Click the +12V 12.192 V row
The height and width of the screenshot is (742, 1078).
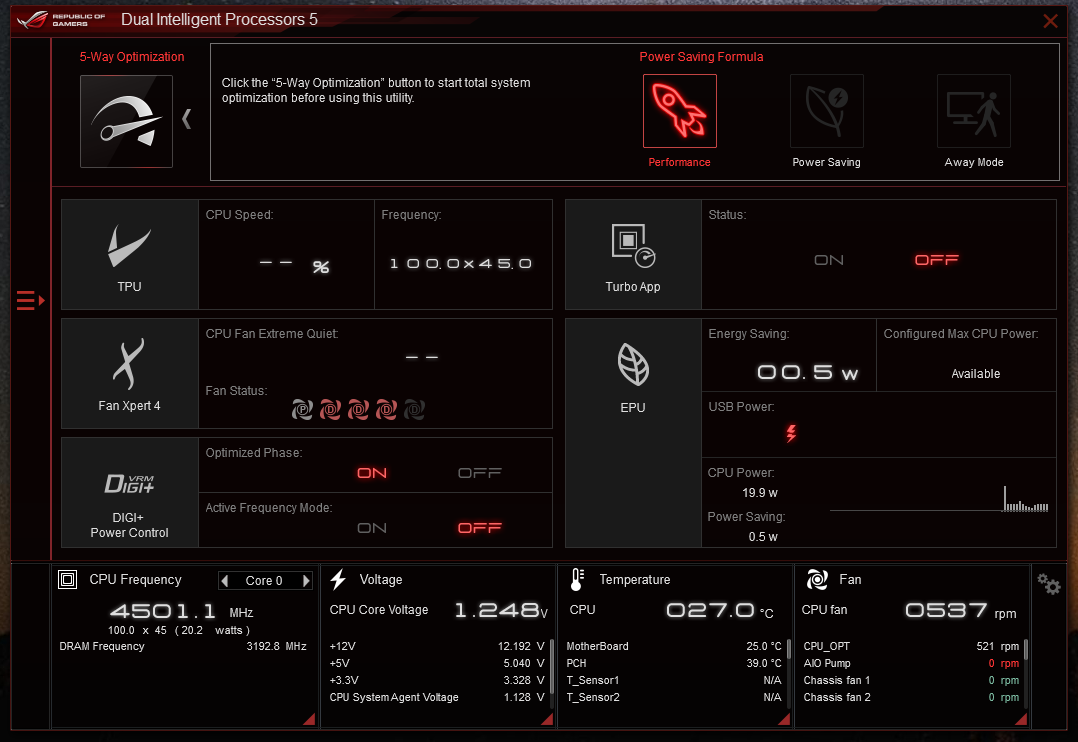[437, 646]
